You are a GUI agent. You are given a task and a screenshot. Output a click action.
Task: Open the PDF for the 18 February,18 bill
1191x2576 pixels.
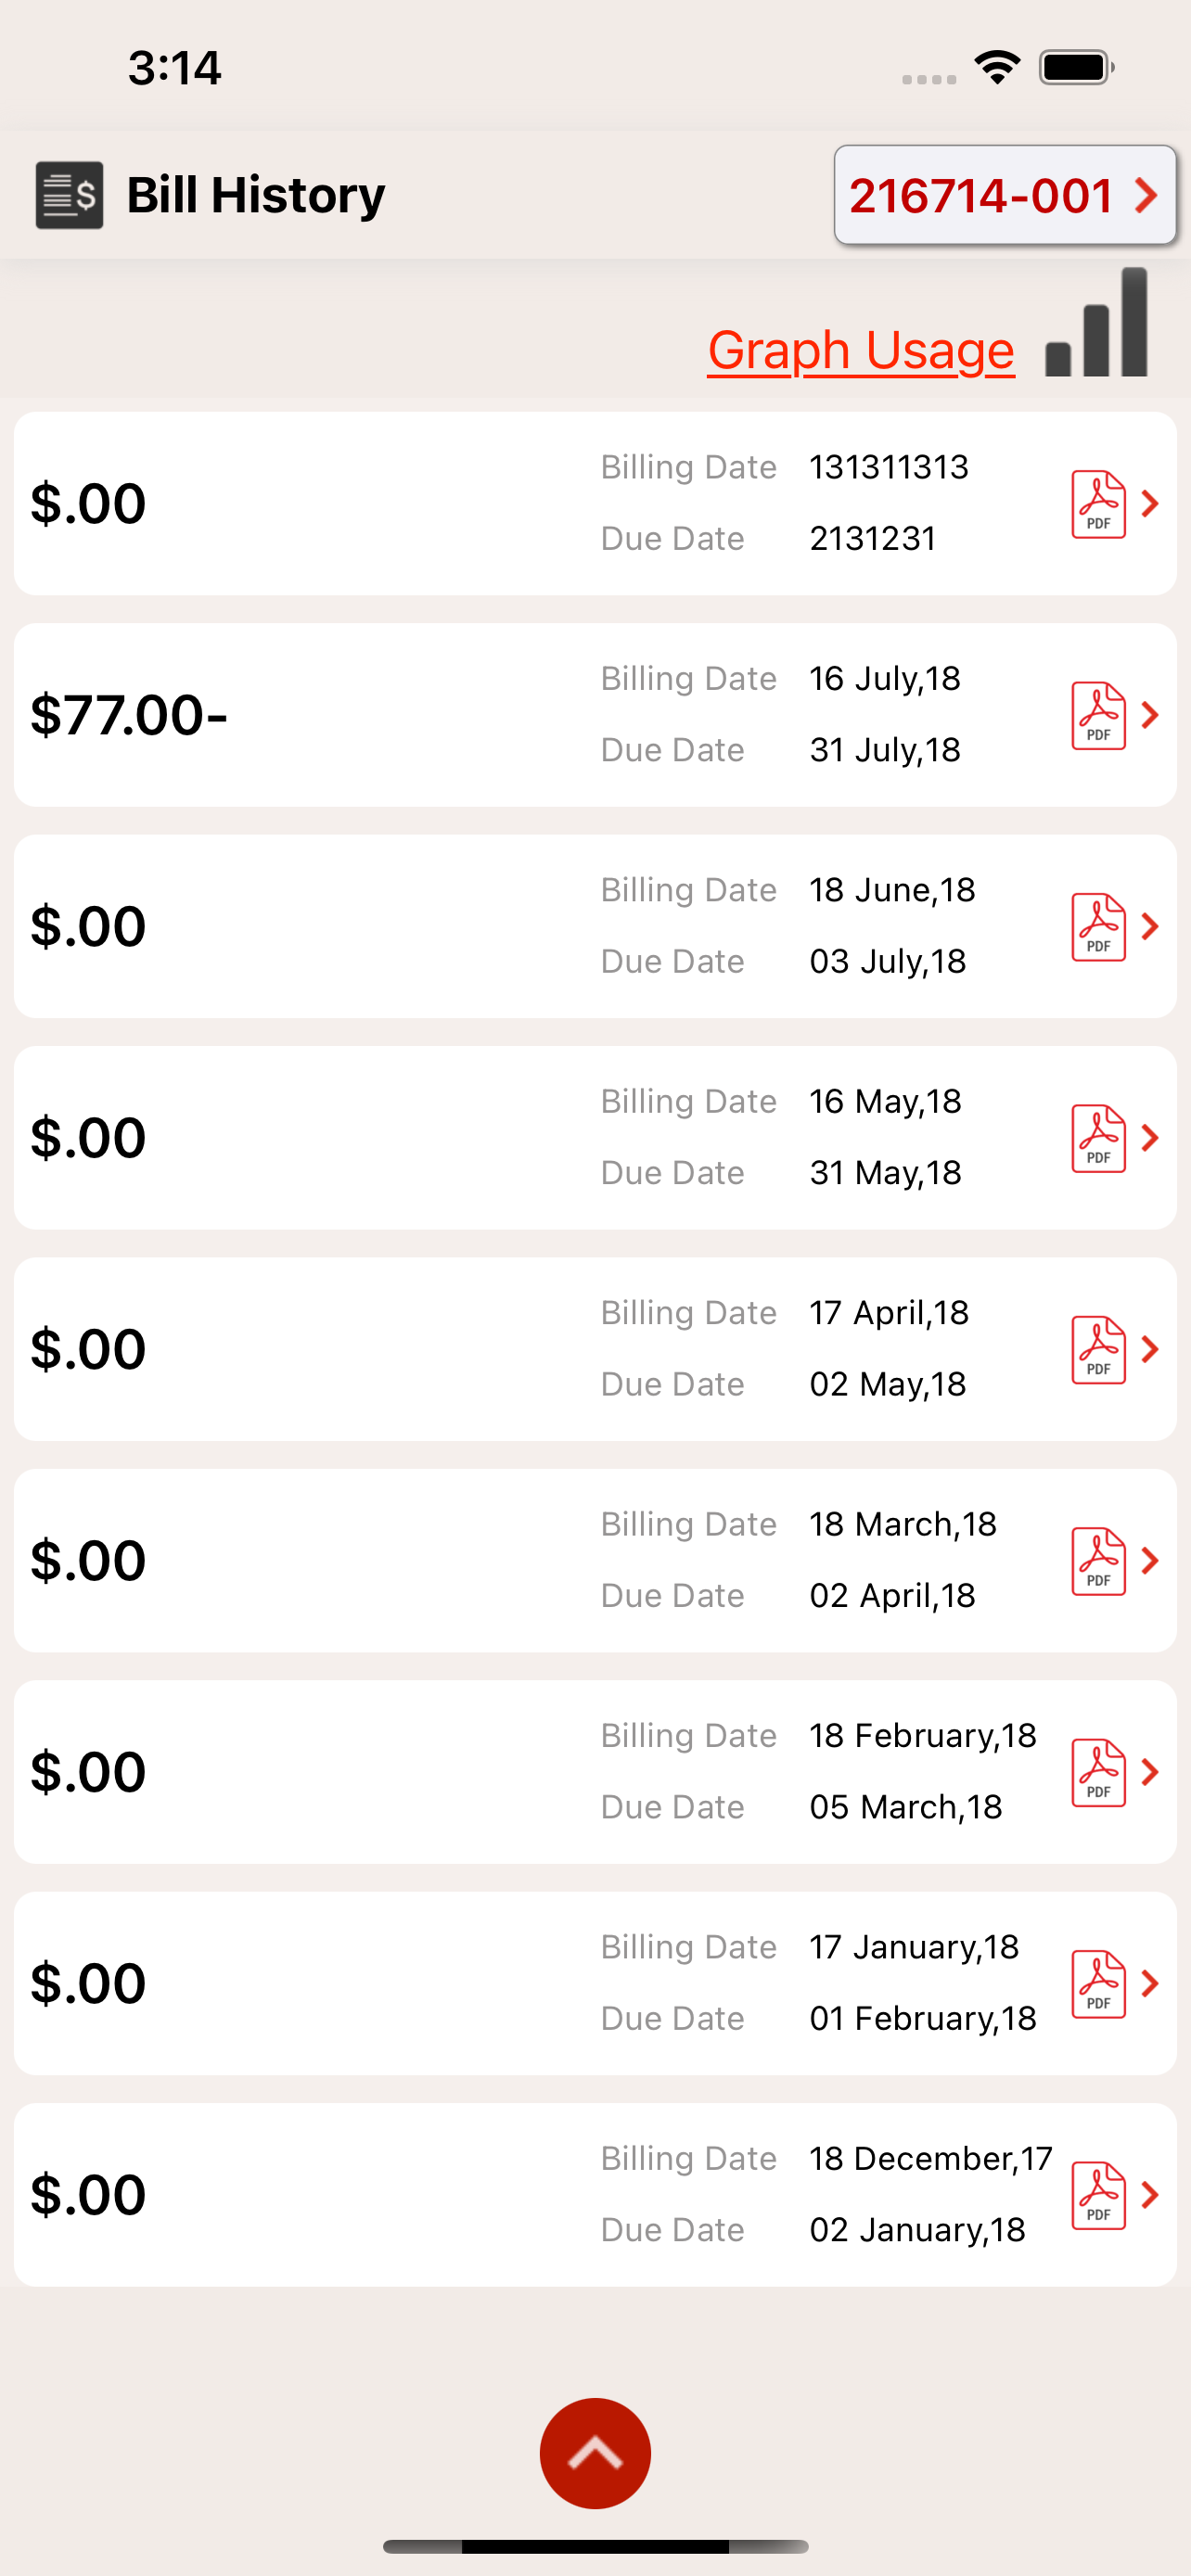(1098, 1773)
